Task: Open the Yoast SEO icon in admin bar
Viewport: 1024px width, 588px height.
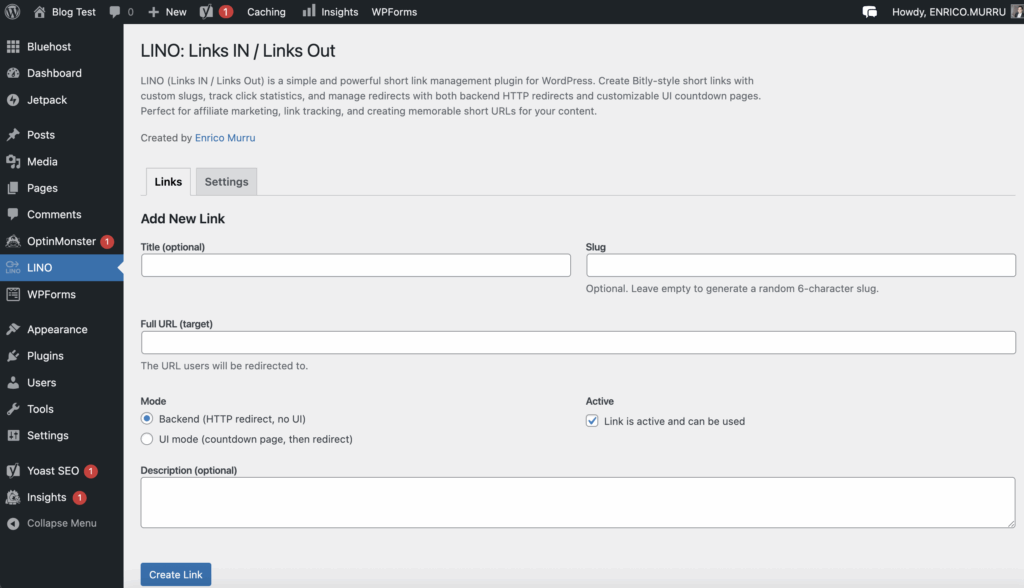Action: 209,11
